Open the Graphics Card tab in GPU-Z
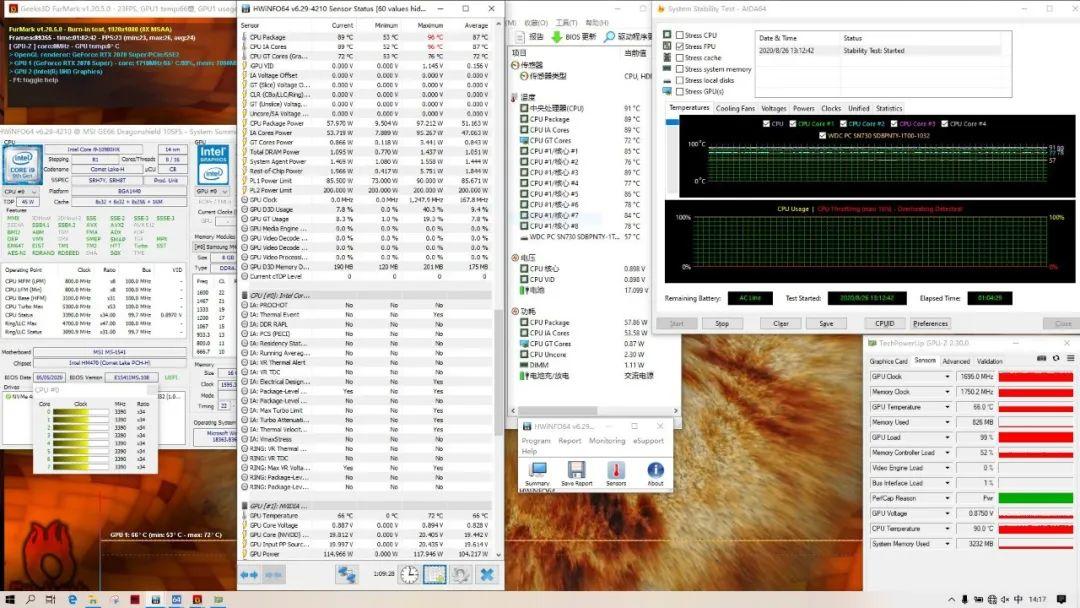 [x=888, y=361]
